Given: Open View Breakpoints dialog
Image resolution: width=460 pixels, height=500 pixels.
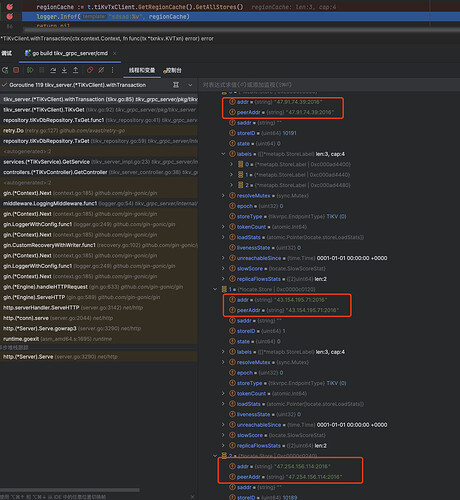Looking at the screenshot, I should click(x=90, y=70).
